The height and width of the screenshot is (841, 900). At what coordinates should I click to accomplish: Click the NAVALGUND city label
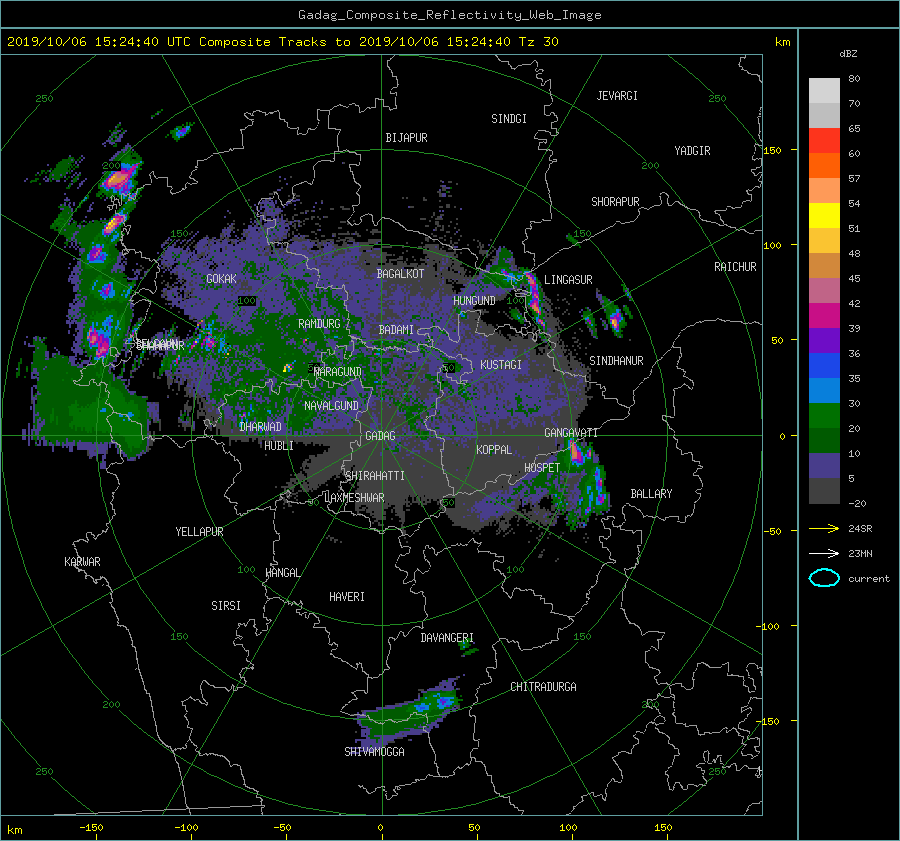tap(331, 405)
